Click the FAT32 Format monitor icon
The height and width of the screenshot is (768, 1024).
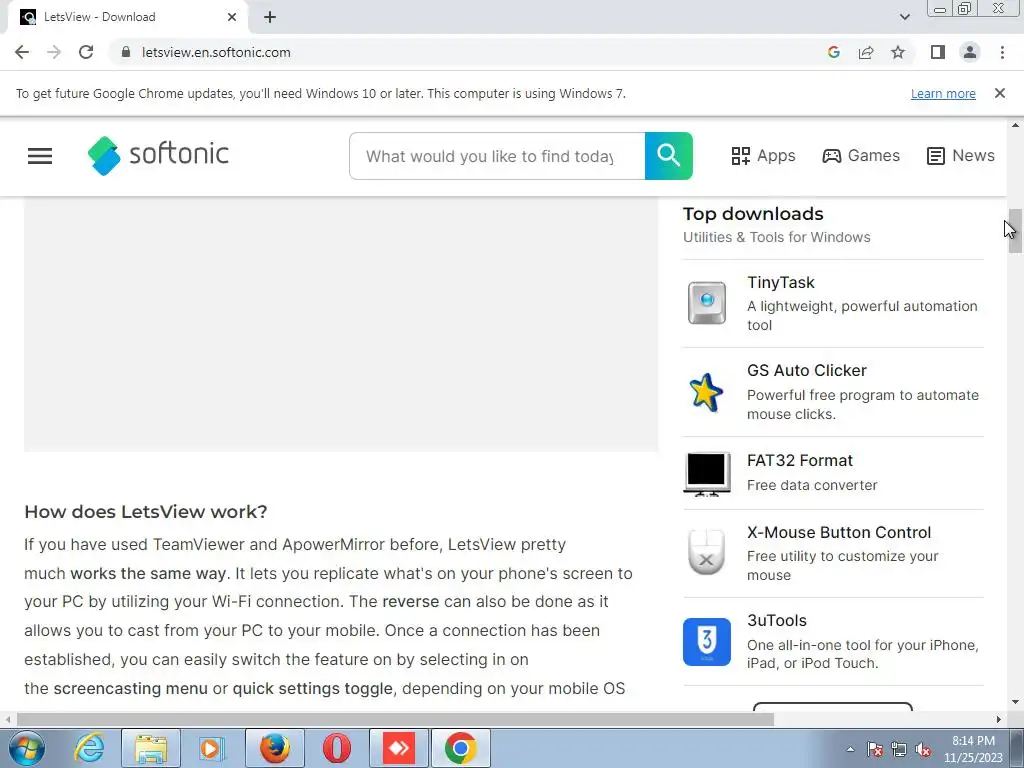[707, 473]
